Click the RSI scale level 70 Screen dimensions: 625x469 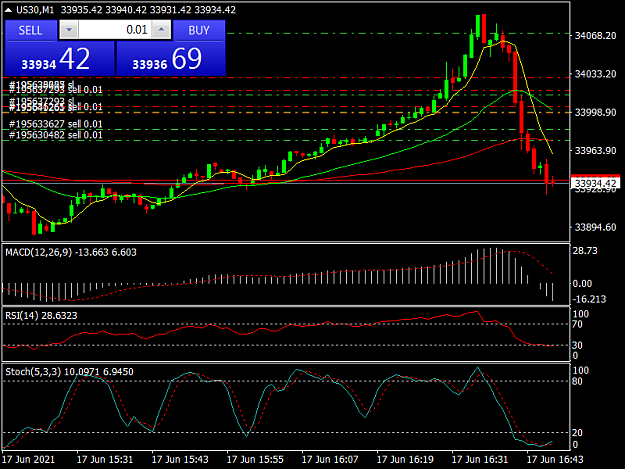click(578, 324)
